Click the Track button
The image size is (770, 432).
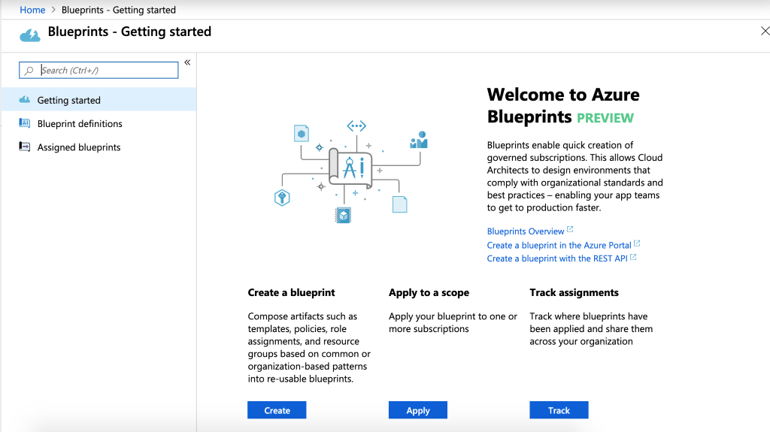click(x=559, y=410)
